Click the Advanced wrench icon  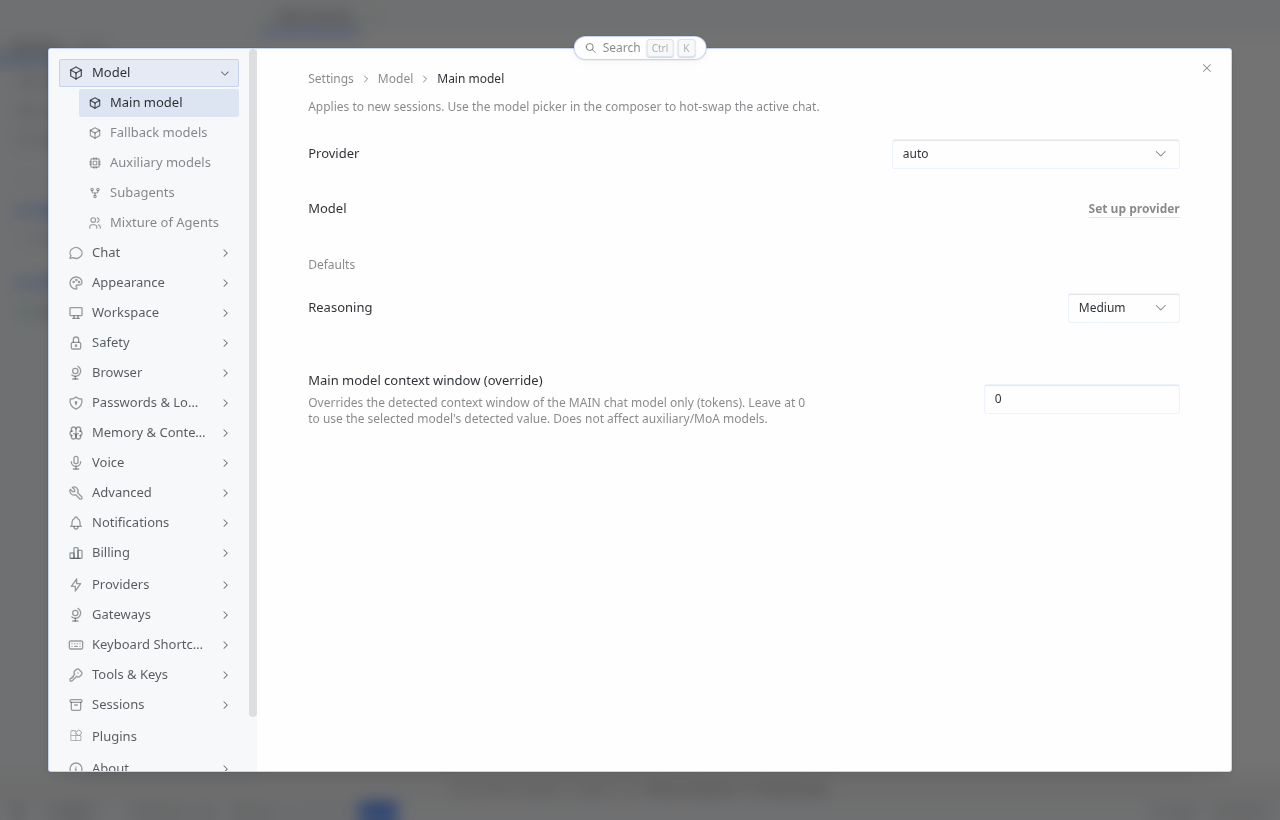[x=76, y=493]
